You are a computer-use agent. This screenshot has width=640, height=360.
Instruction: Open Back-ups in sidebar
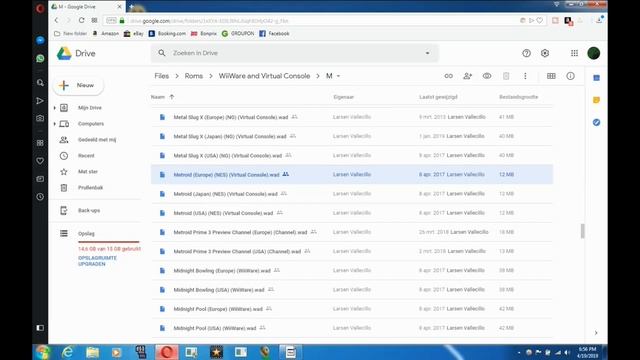[x=89, y=211]
